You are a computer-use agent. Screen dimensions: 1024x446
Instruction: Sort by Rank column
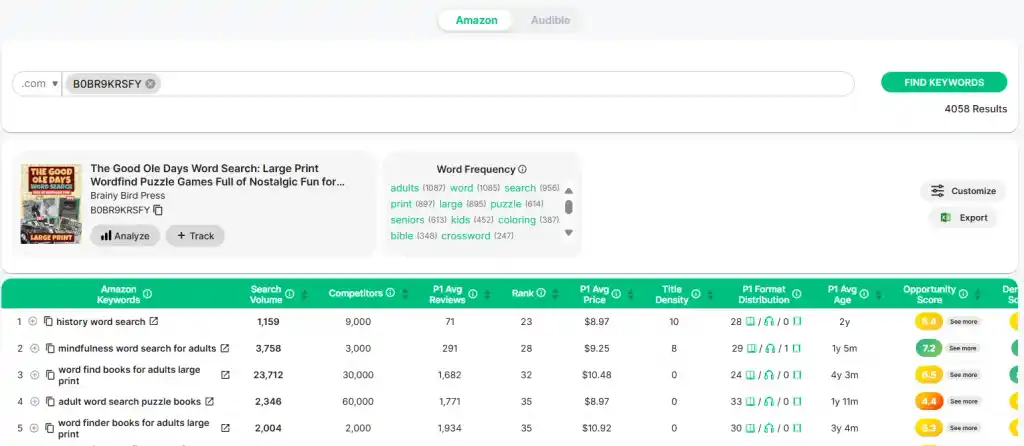coord(555,295)
